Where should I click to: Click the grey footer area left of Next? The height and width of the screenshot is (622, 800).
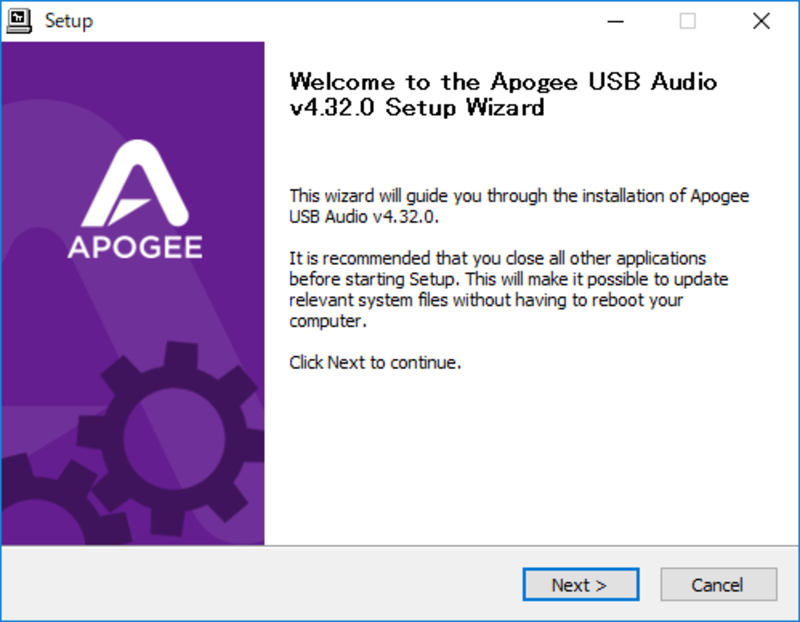[260, 584]
